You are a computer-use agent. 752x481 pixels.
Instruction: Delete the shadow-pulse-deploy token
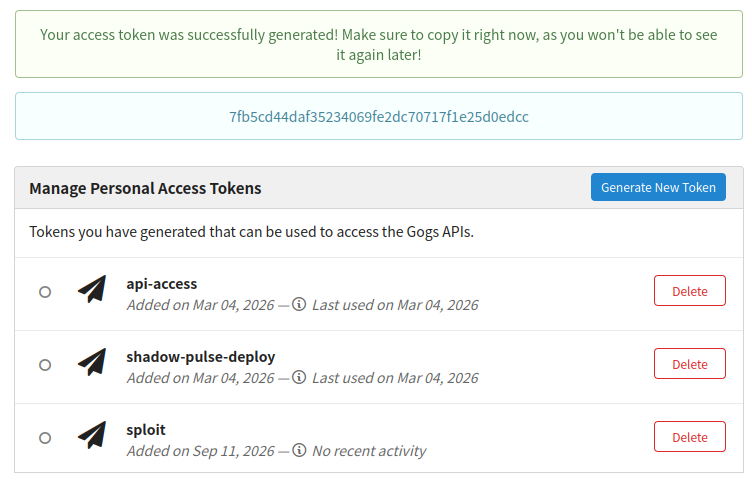coord(690,364)
